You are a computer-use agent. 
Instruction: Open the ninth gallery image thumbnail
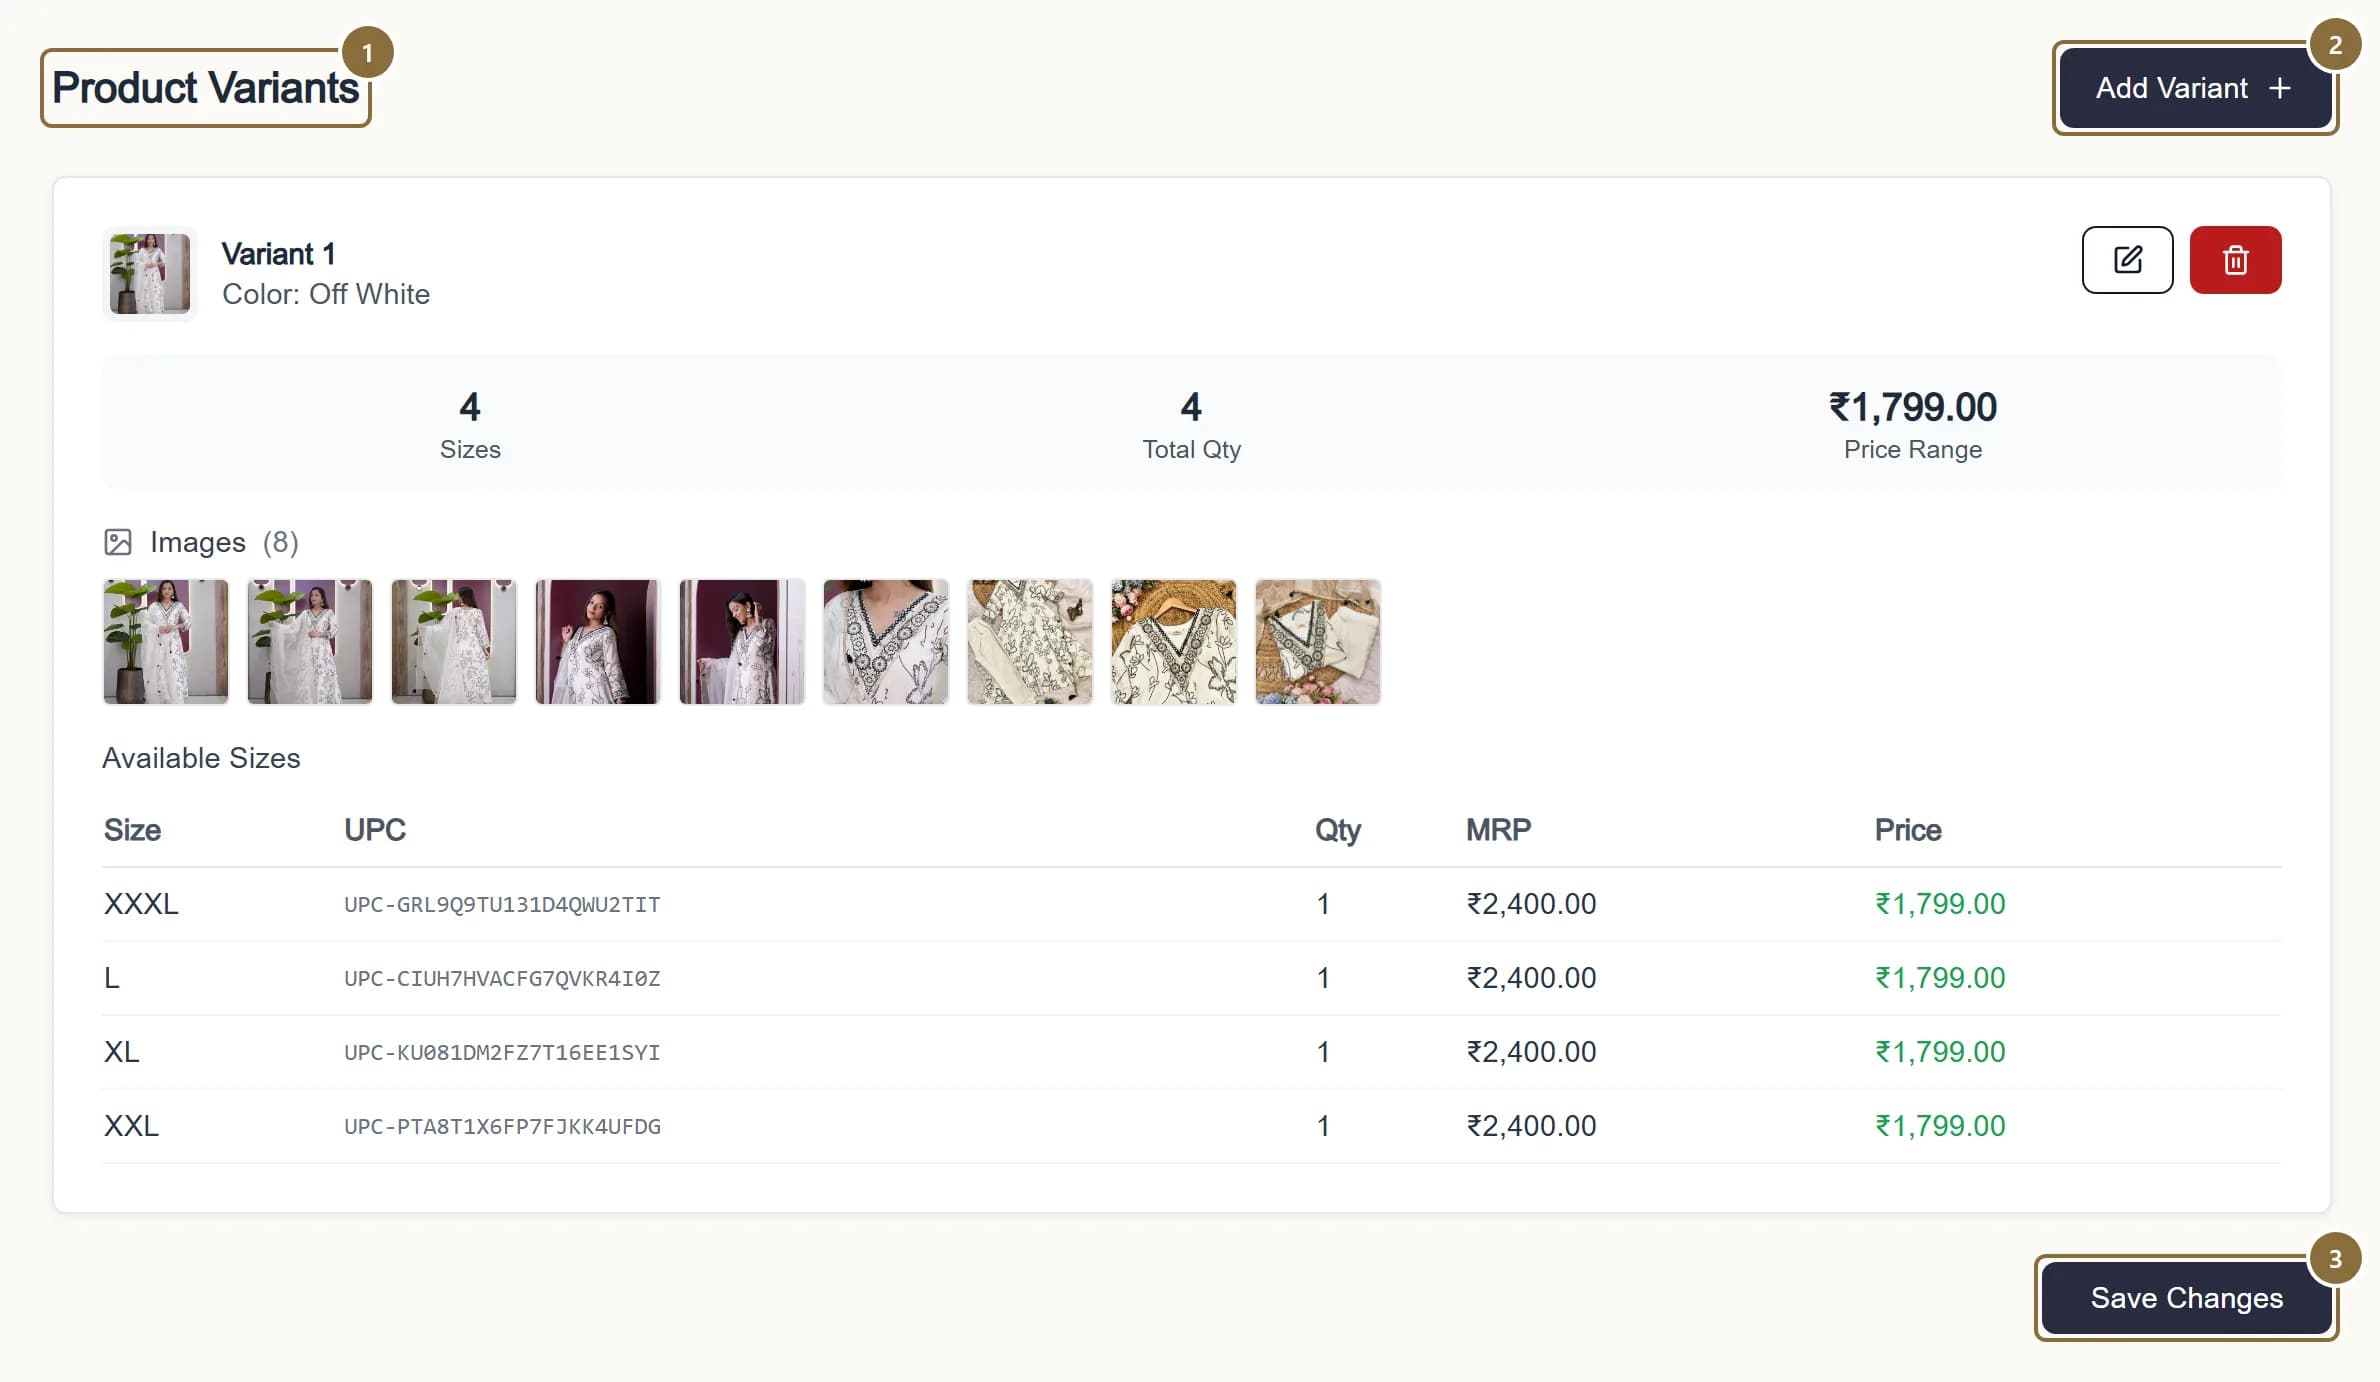click(1318, 642)
